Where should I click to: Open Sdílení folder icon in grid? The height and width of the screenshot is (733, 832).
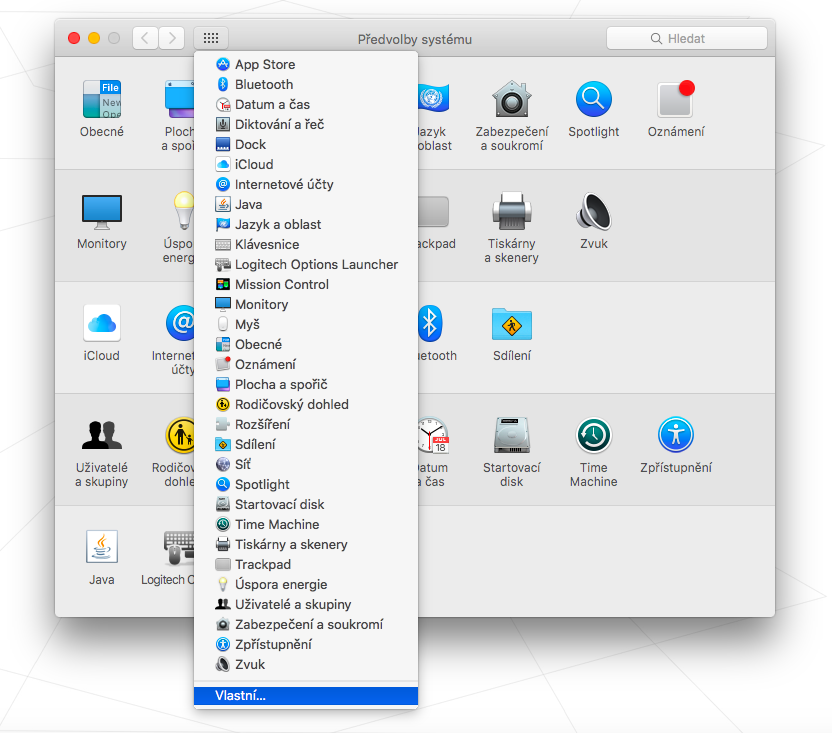click(x=512, y=324)
